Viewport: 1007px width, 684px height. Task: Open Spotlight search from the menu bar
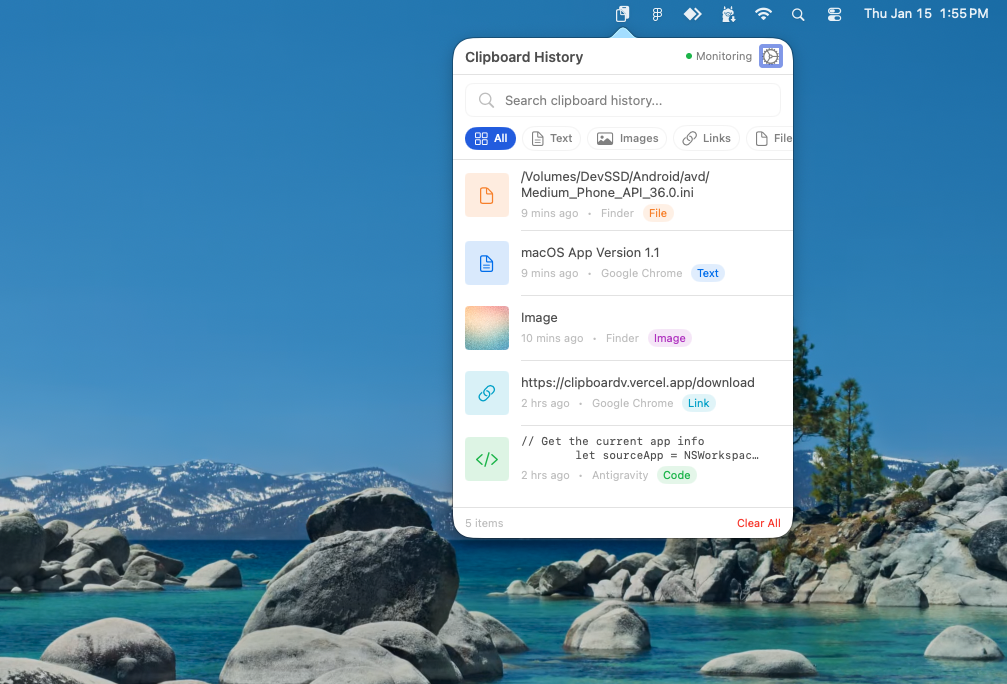click(797, 14)
